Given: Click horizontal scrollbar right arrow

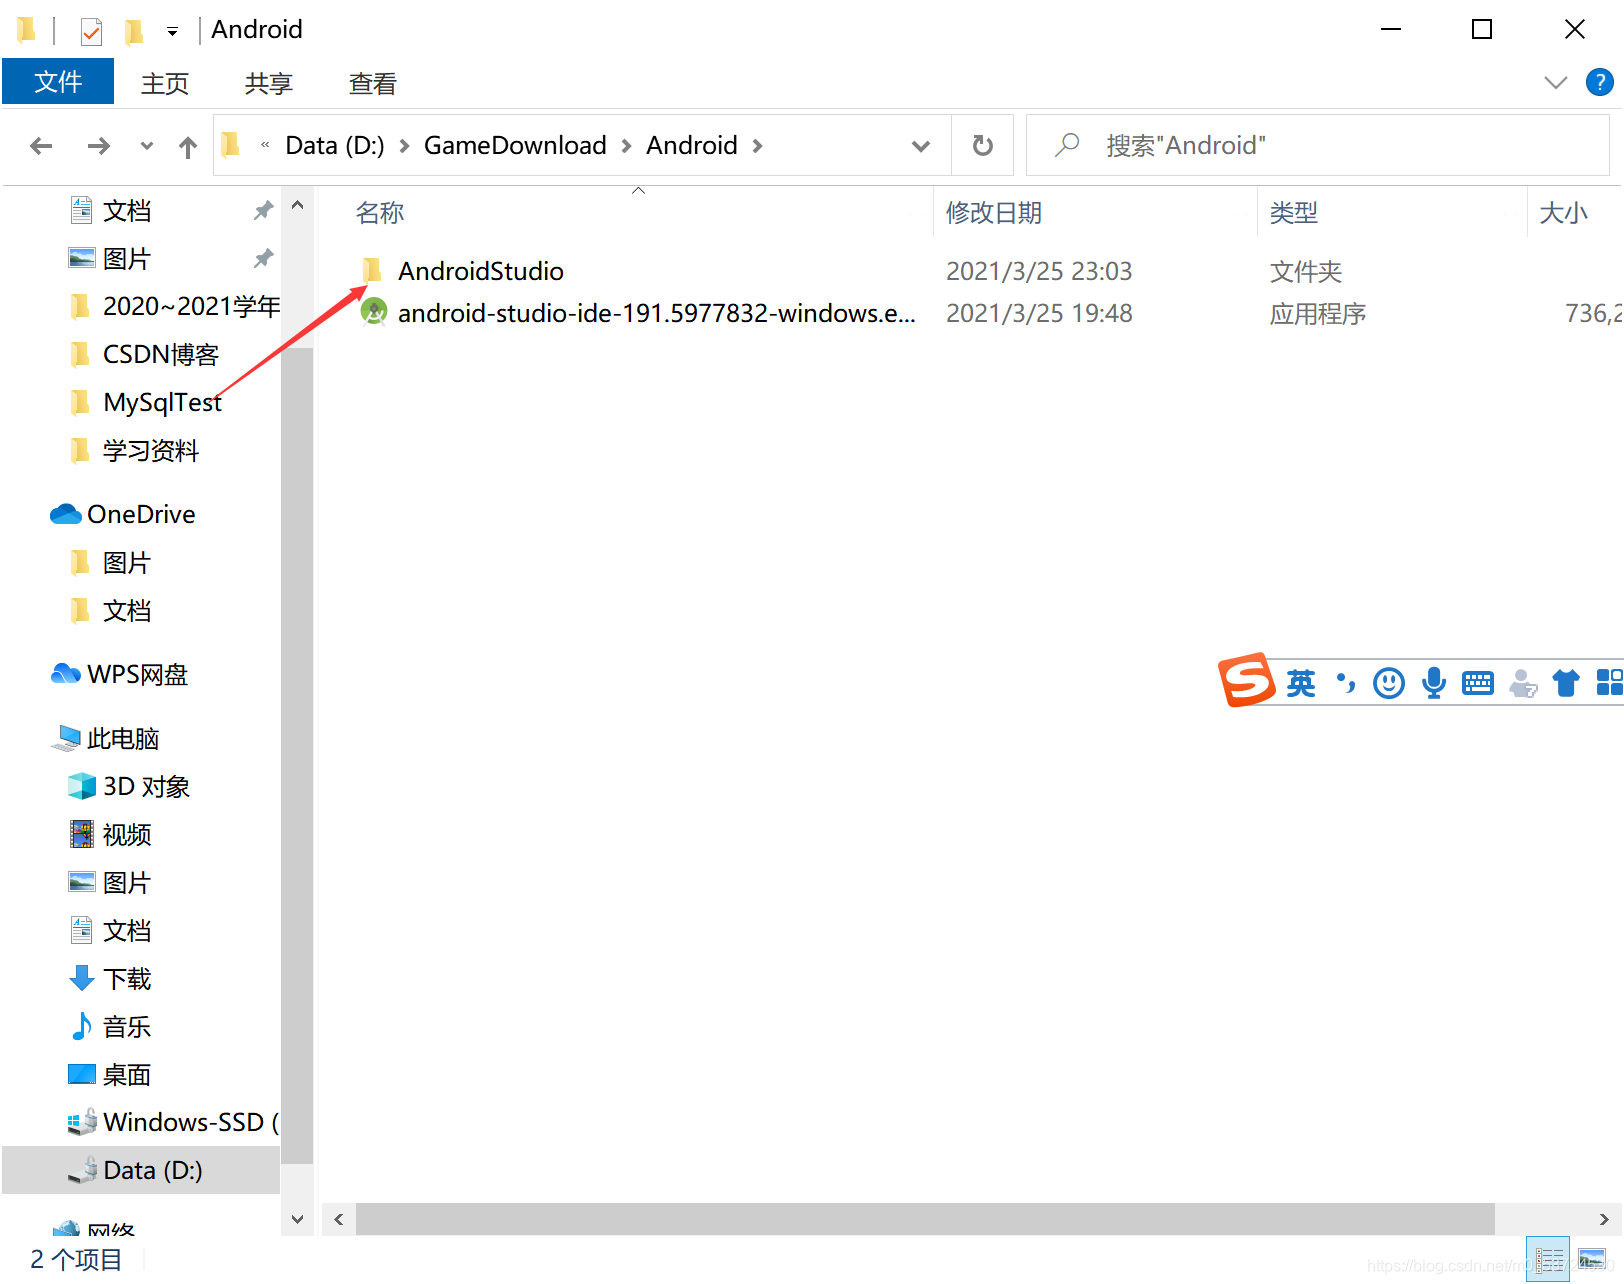Looking at the screenshot, I should tap(1604, 1219).
